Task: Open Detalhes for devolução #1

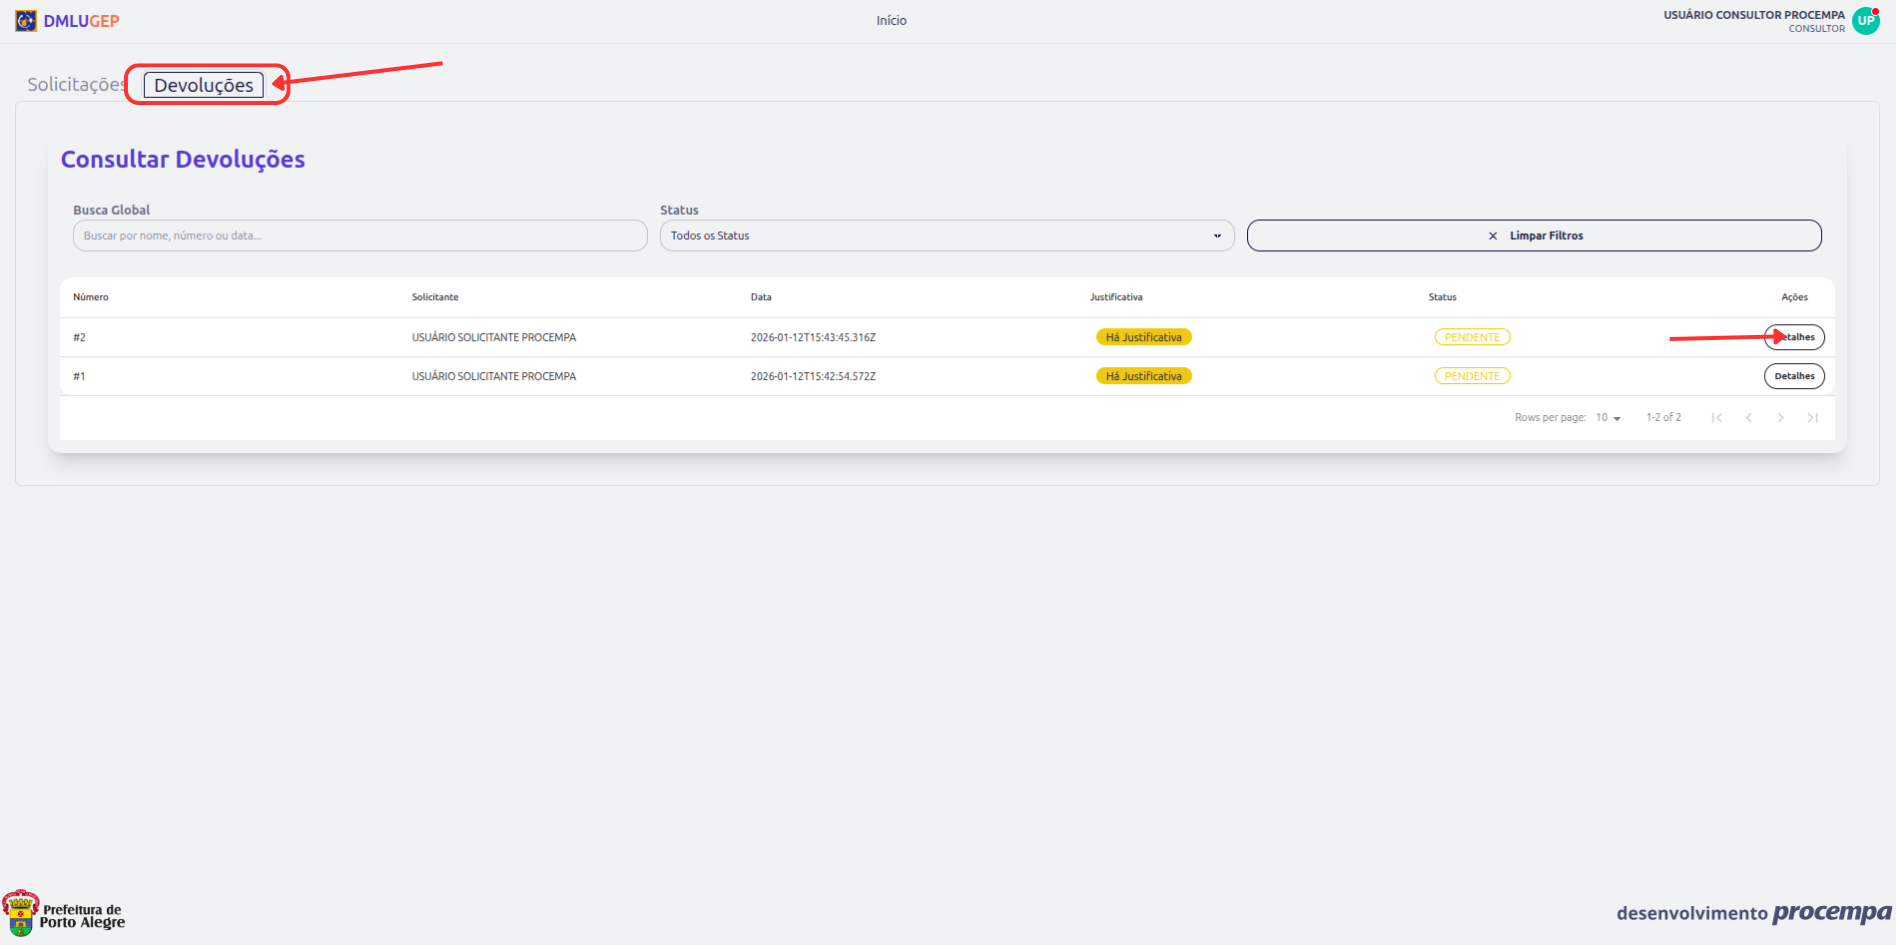Action: 1794,376
